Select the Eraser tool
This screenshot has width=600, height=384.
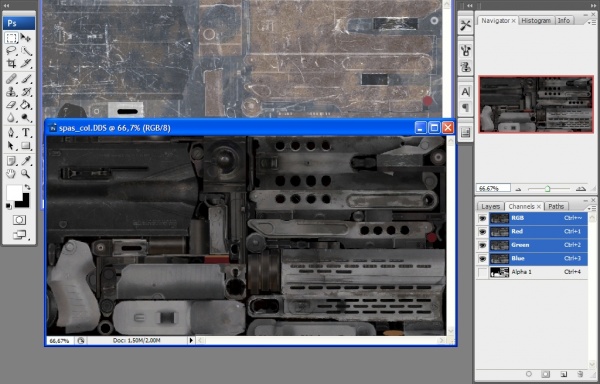[11, 105]
